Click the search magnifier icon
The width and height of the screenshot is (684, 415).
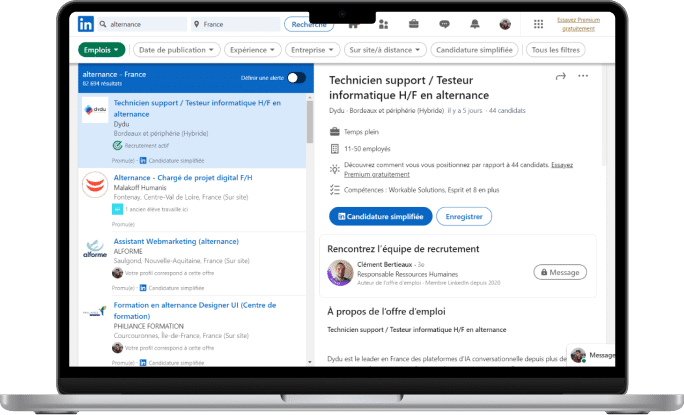[103, 24]
